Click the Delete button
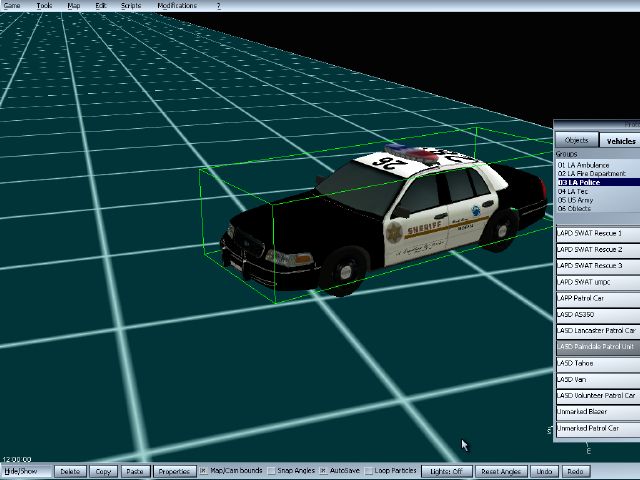Screen dimensions: 640x480 70,471
